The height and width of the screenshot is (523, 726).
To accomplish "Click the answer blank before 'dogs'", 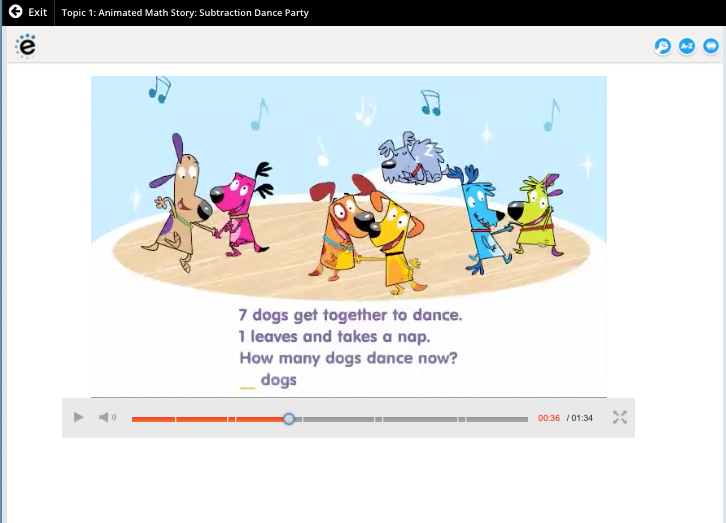I will point(247,387).
